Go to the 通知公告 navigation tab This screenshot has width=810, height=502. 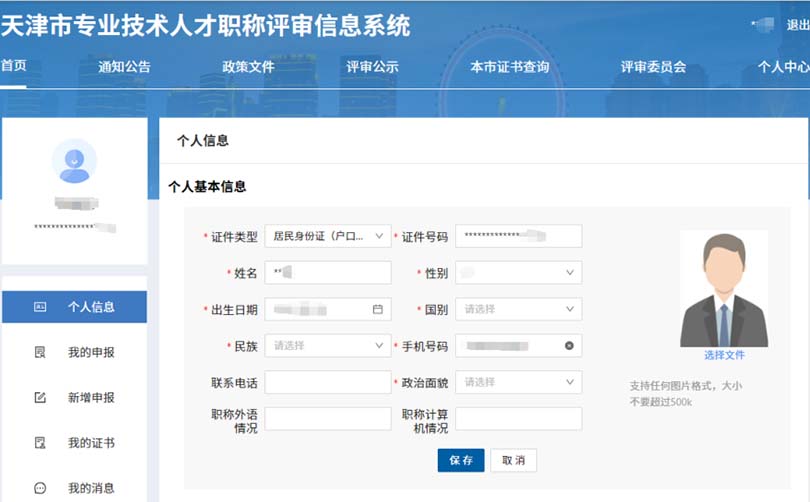(125, 67)
